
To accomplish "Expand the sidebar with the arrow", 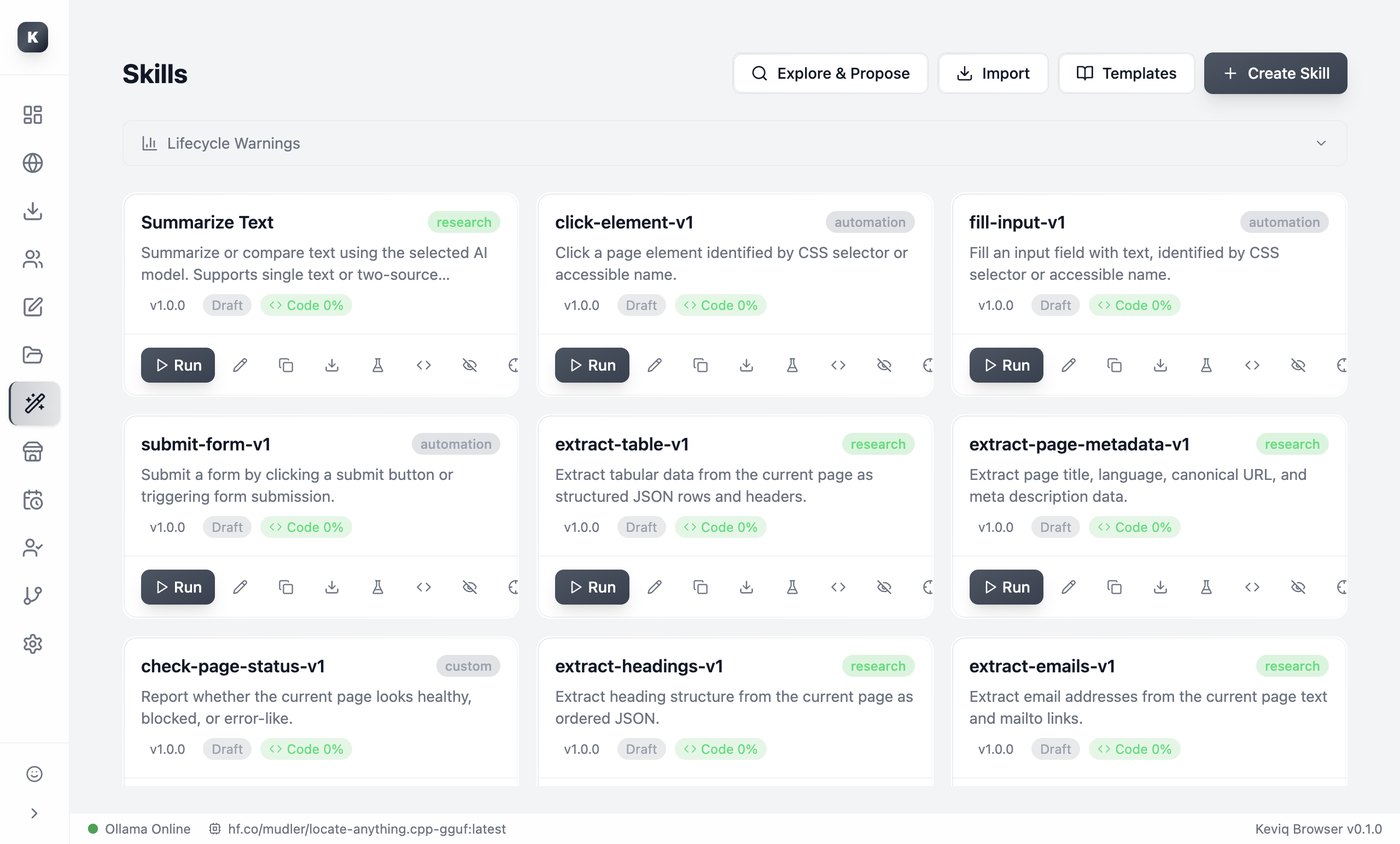I will coord(34,813).
